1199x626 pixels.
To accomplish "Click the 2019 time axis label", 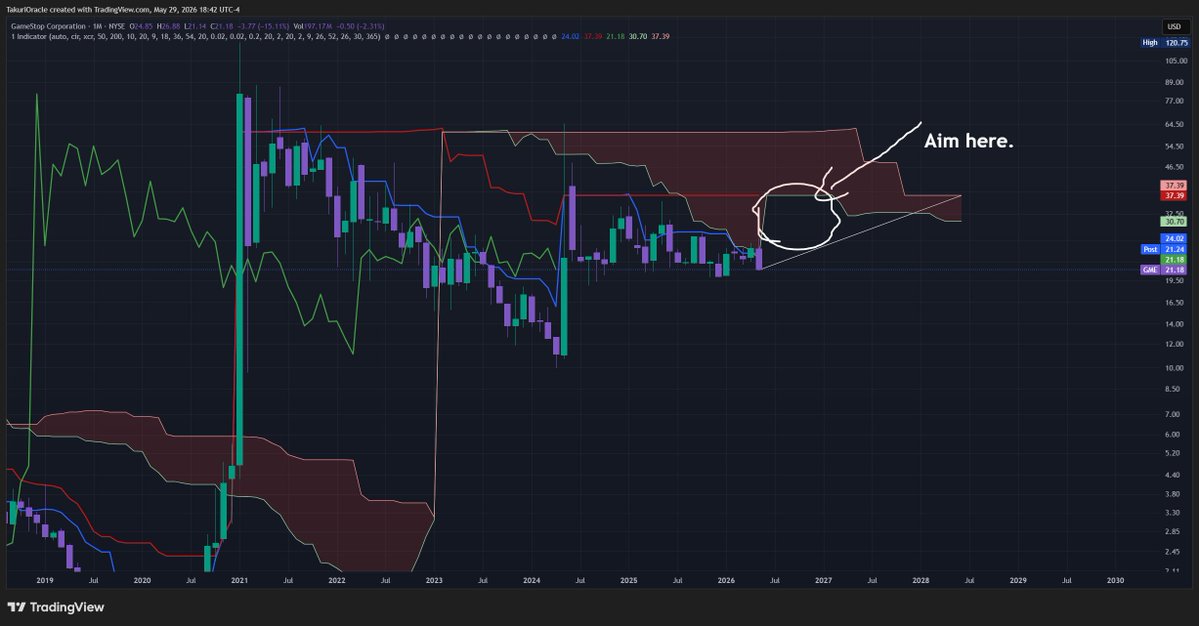I will [45, 580].
